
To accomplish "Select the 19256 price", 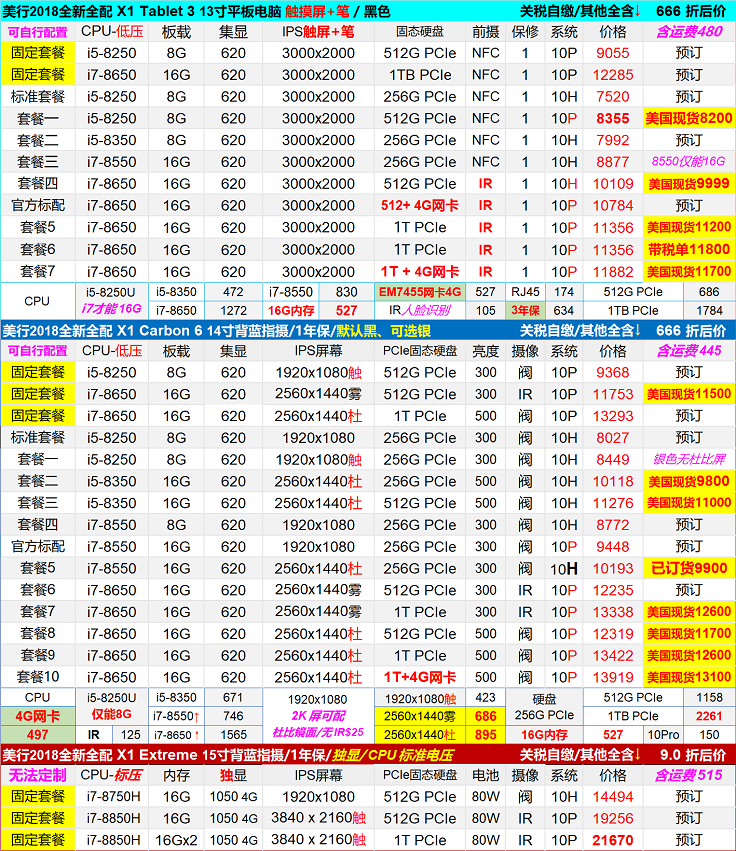I will tap(613, 818).
